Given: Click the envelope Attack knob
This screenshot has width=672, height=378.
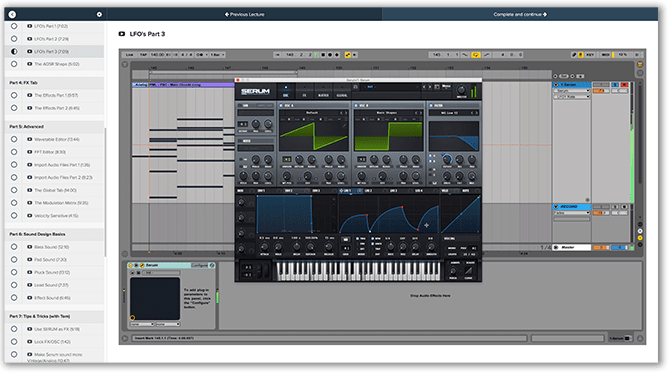Looking at the screenshot, I should coord(264,247).
